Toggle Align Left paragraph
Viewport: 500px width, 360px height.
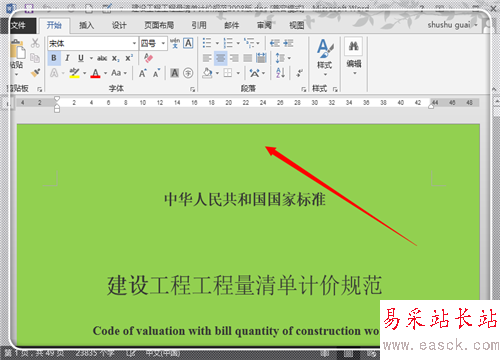[207, 58]
